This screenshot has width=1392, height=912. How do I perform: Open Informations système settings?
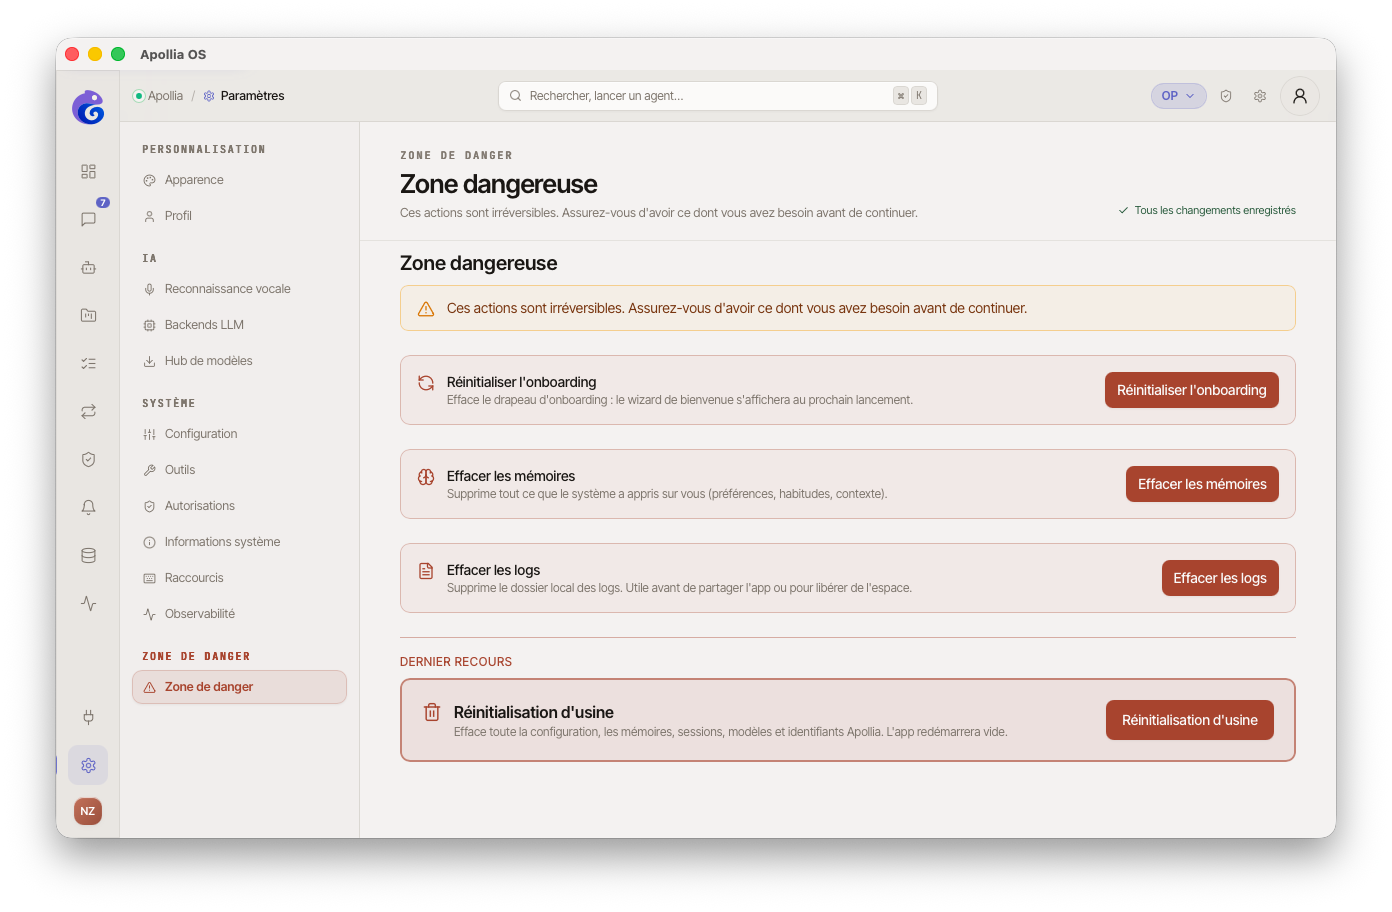[239, 542]
